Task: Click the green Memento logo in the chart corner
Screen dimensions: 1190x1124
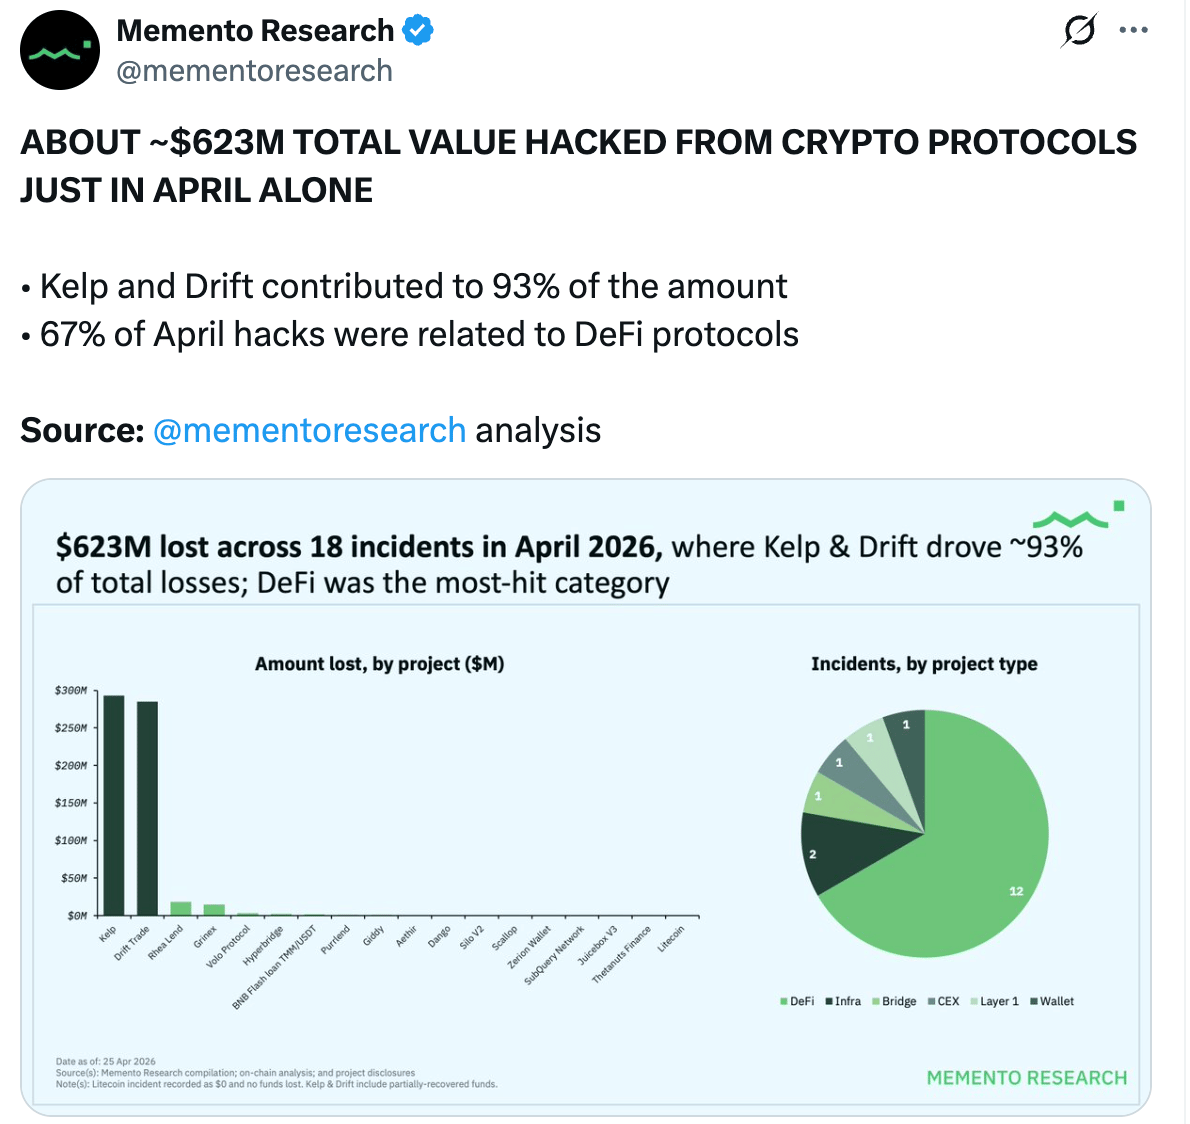Action: click(x=1078, y=515)
